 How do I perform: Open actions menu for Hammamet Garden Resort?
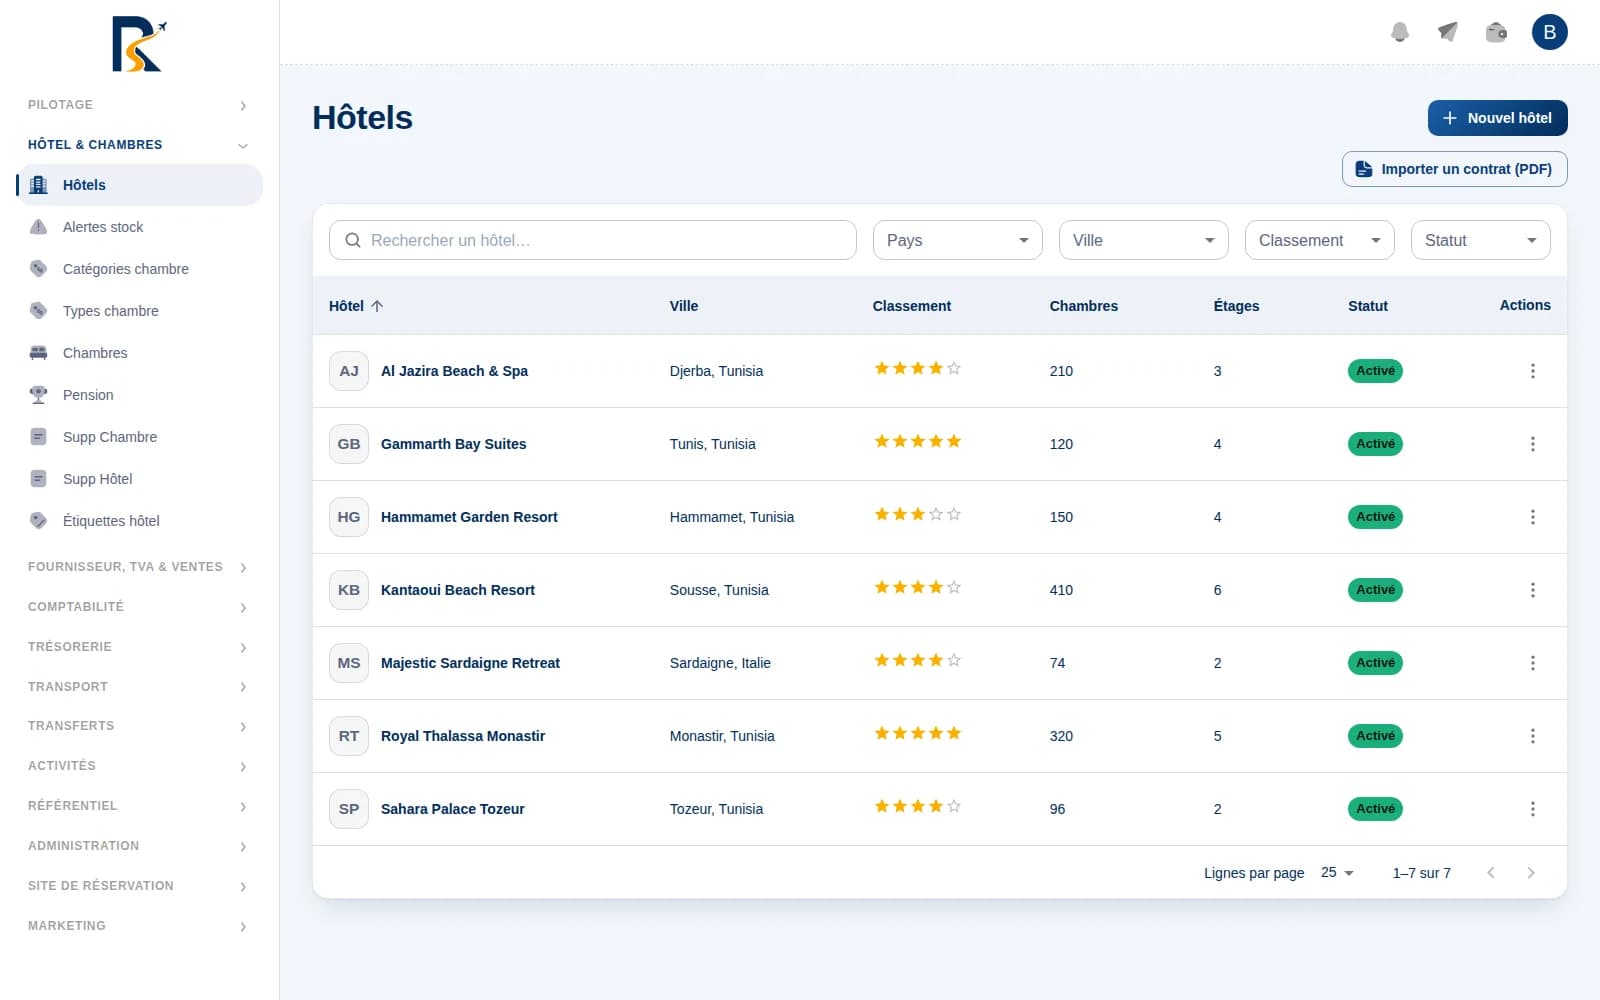click(1532, 517)
